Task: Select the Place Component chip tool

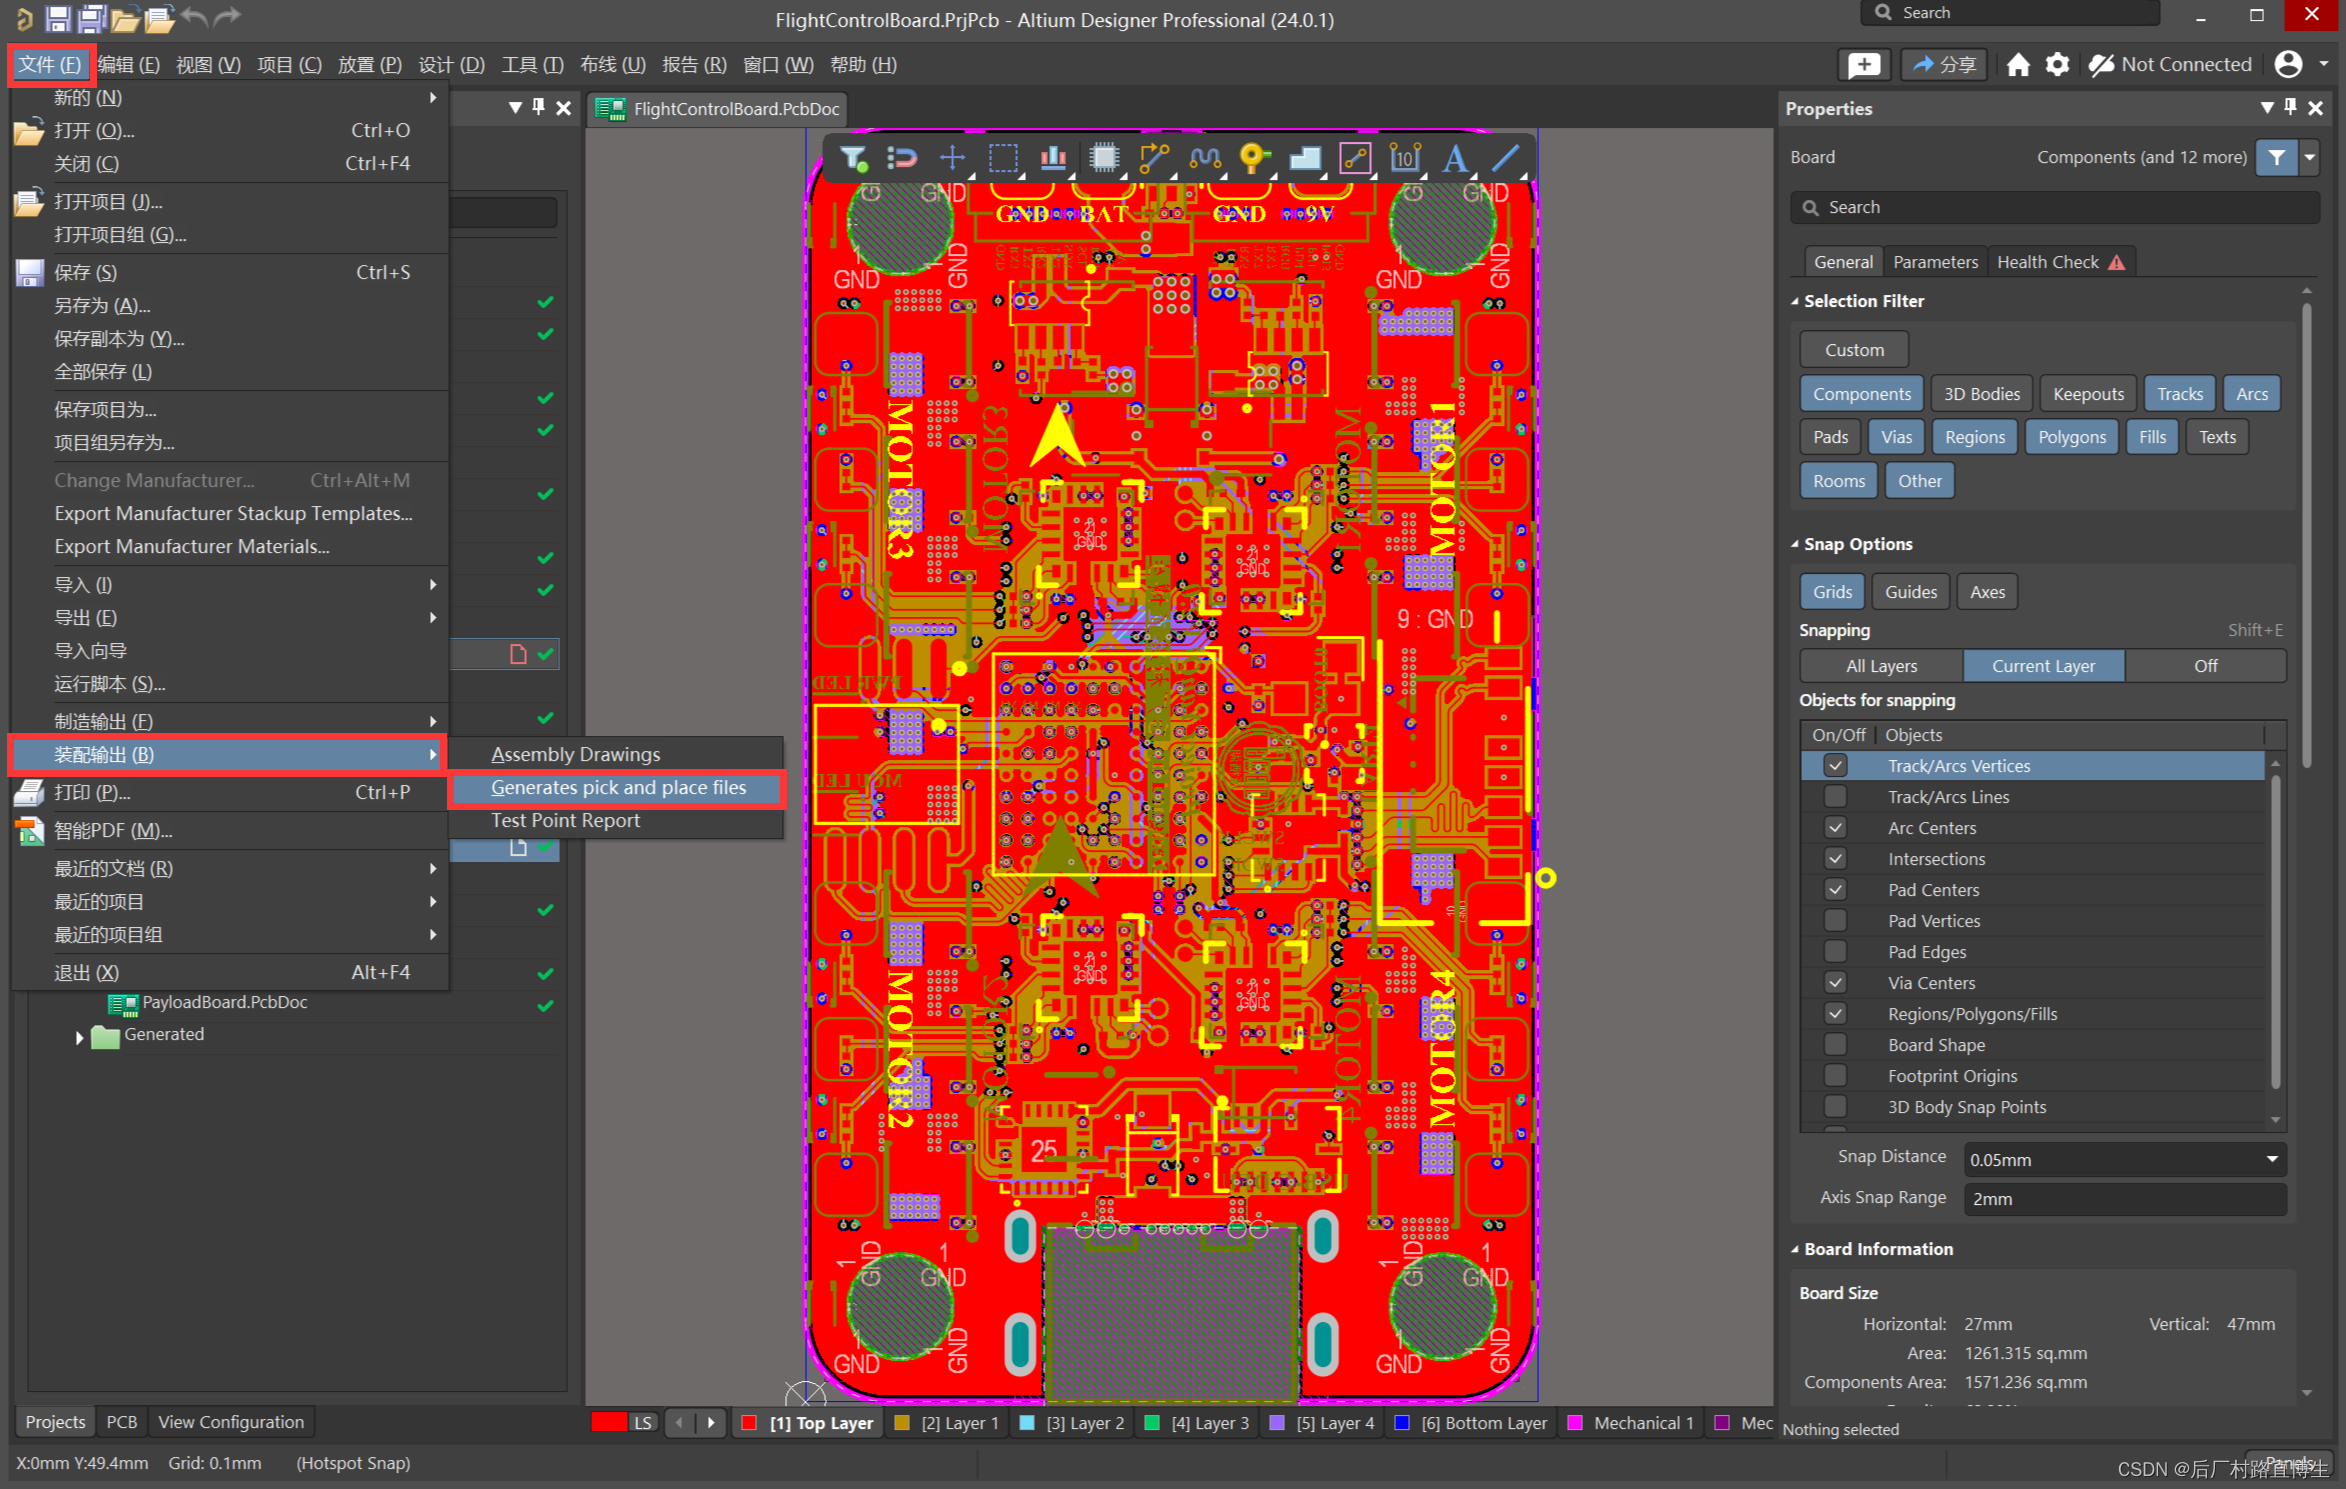Action: click(x=1104, y=157)
